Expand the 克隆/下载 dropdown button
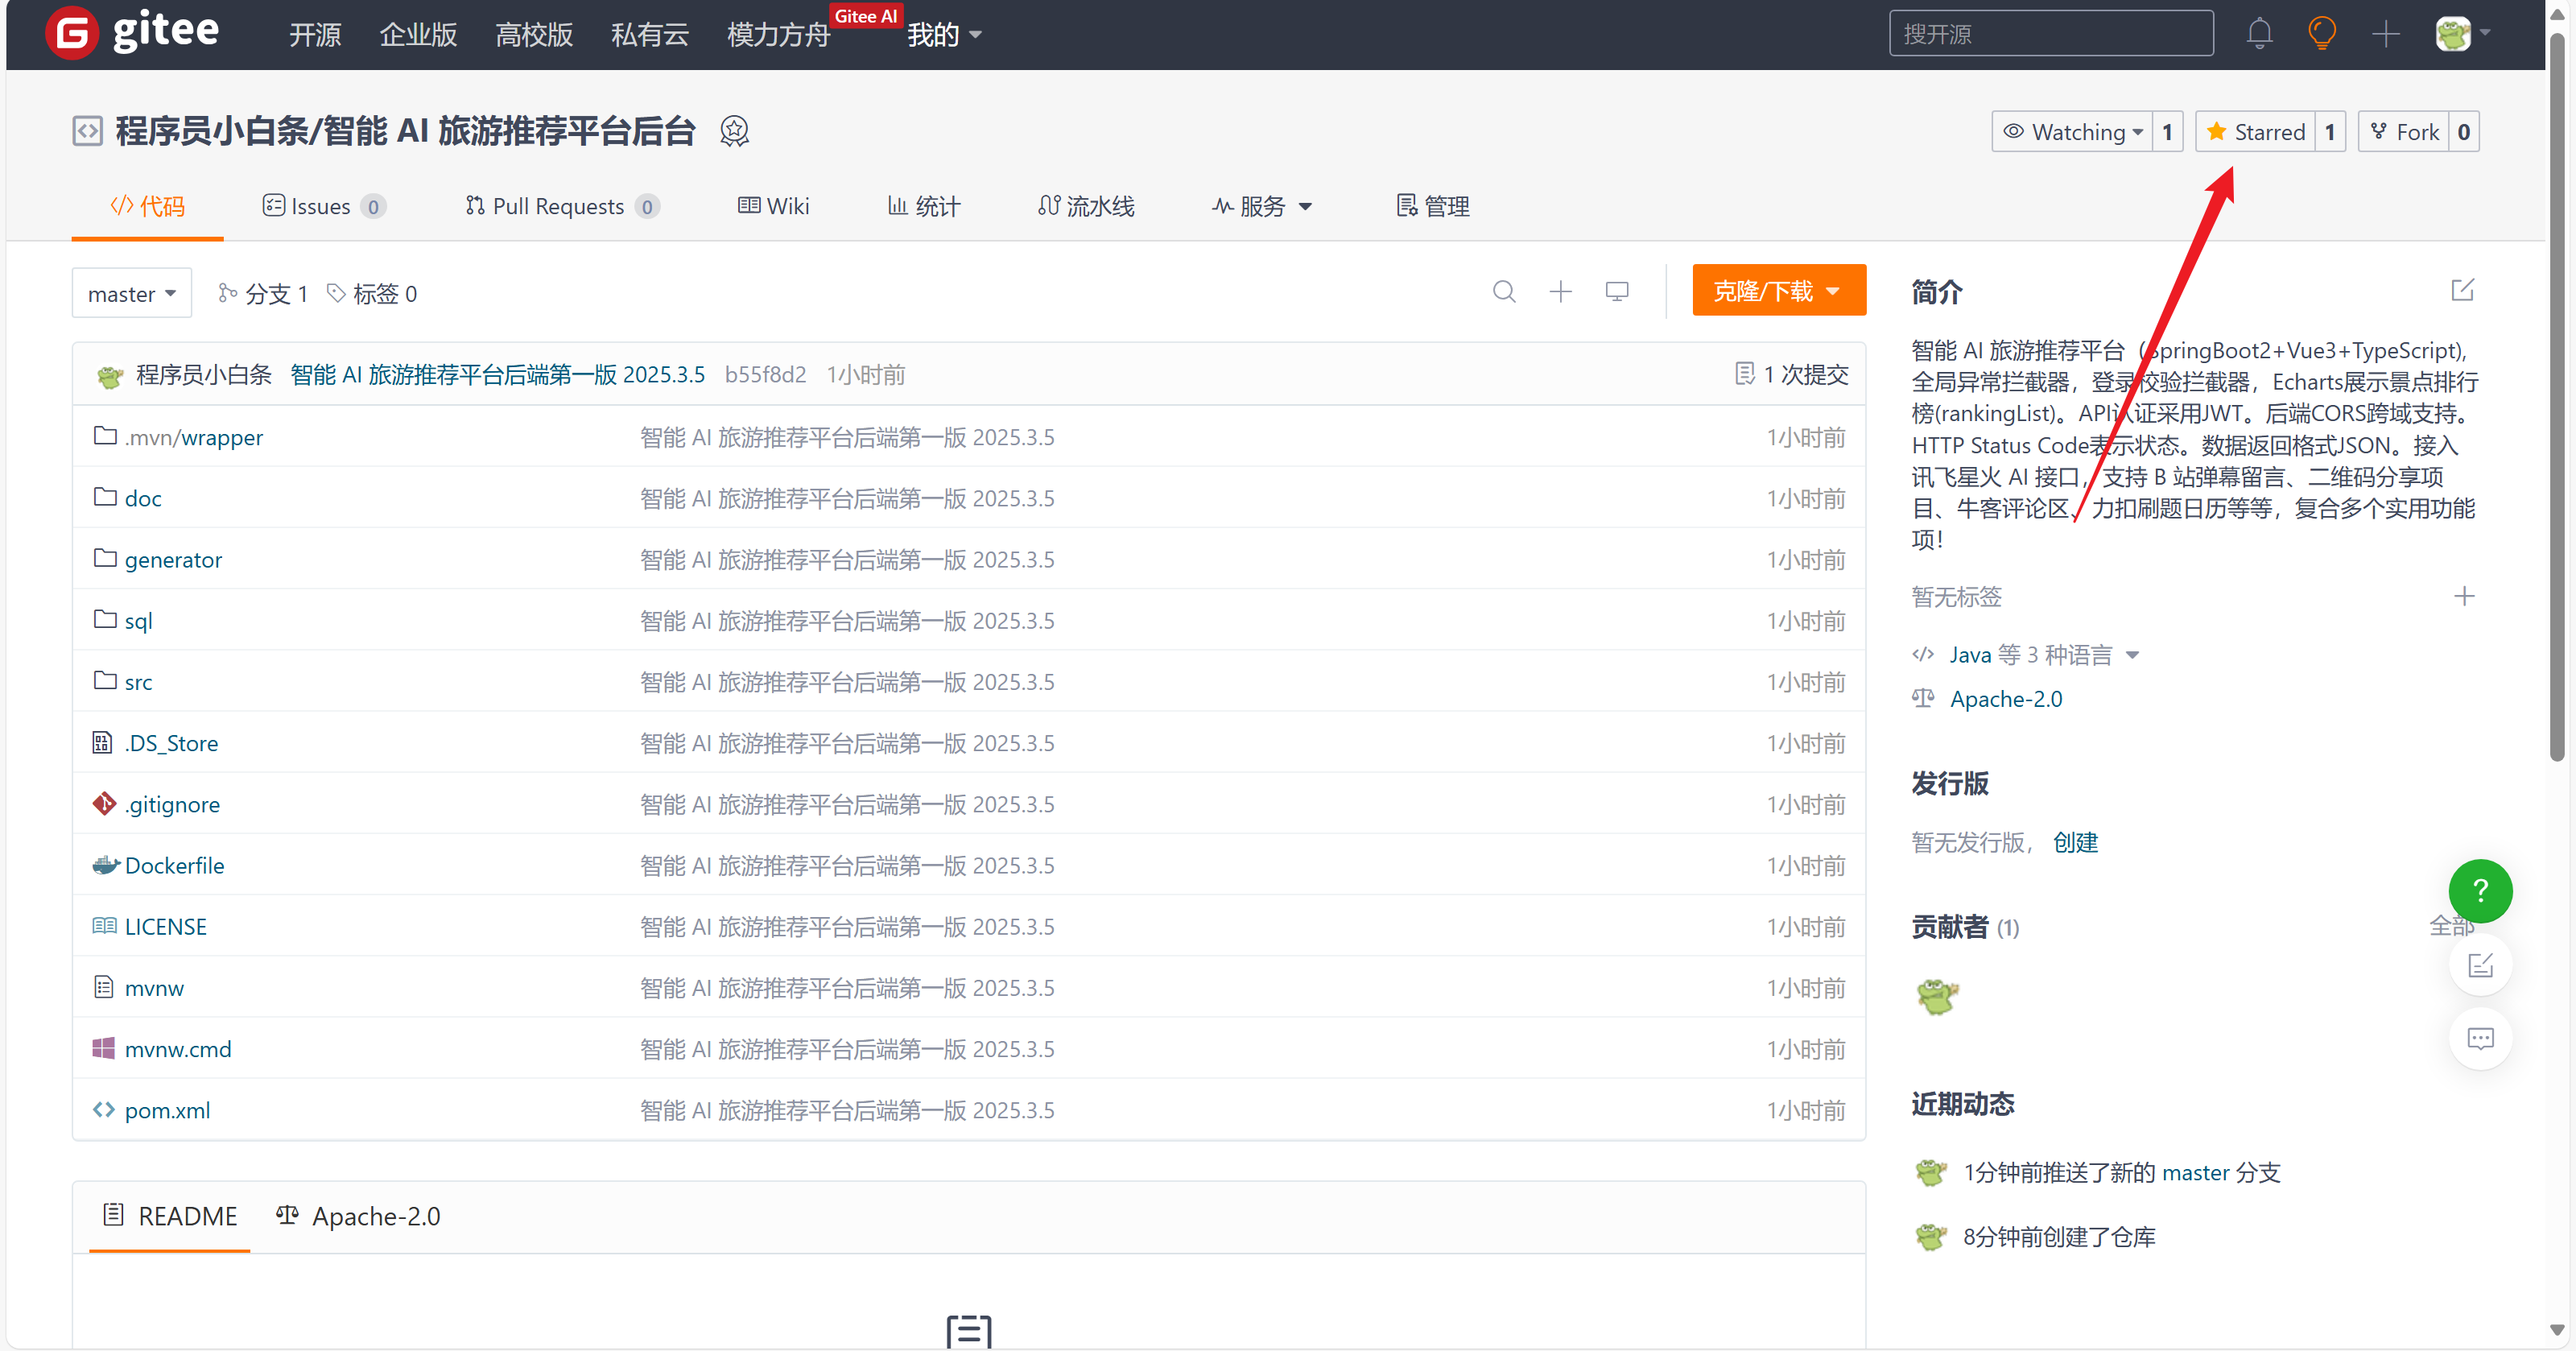 coord(1777,291)
